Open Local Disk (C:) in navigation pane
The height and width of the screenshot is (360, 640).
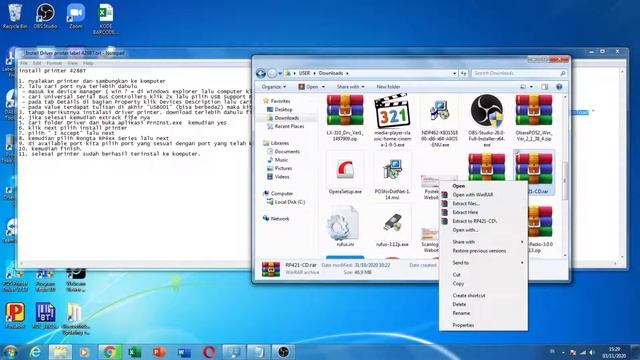click(x=290, y=202)
